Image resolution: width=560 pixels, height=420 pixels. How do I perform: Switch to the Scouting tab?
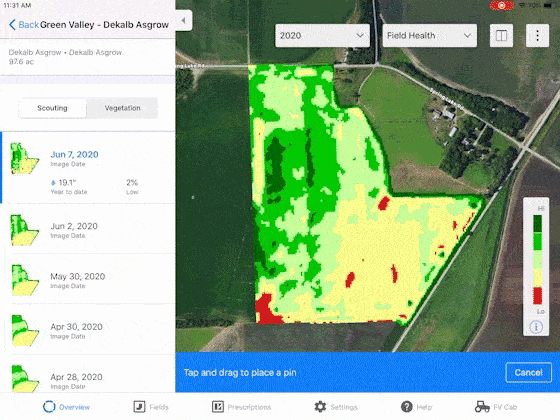[x=52, y=108]
